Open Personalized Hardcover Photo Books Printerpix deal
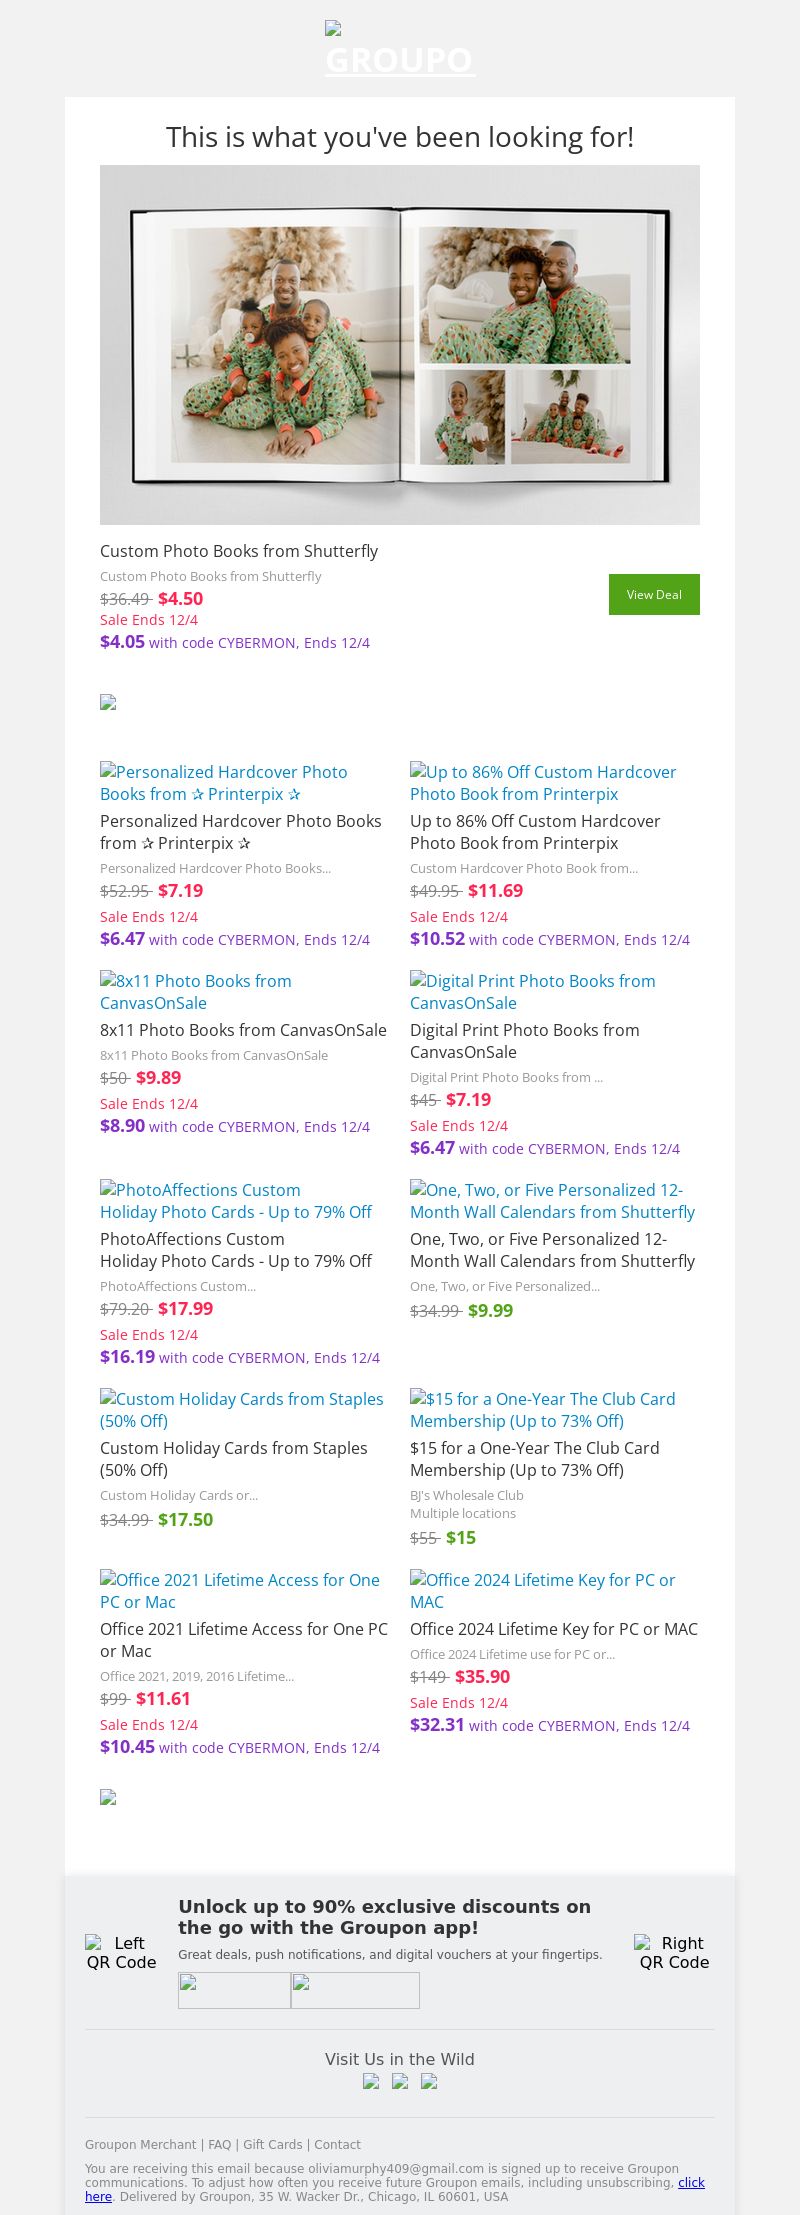The image size is (800, 2215). click(224, 783)
